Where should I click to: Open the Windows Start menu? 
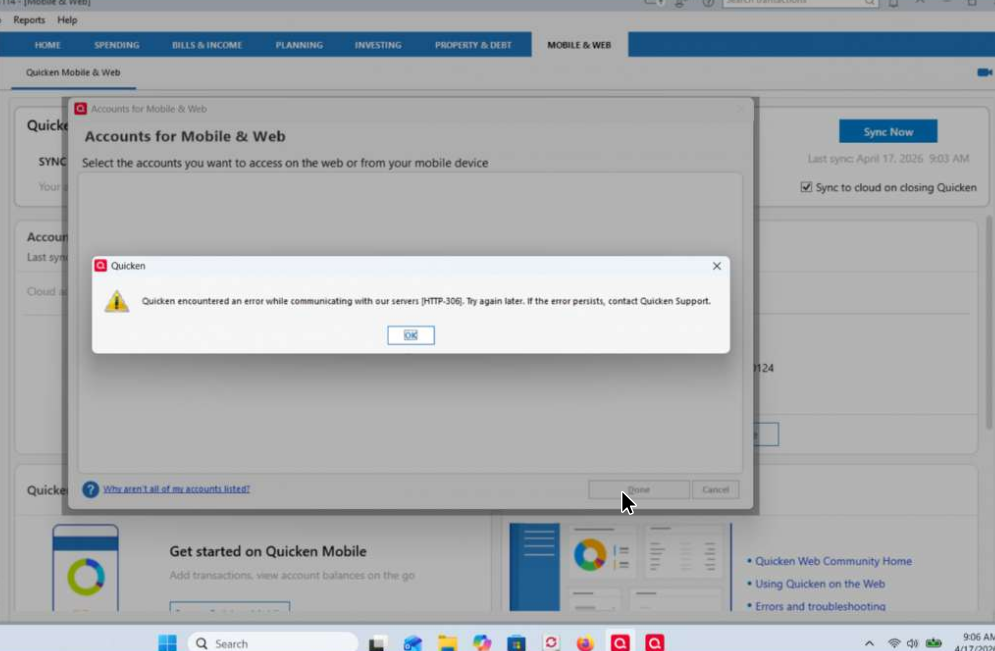pos(168,643)
